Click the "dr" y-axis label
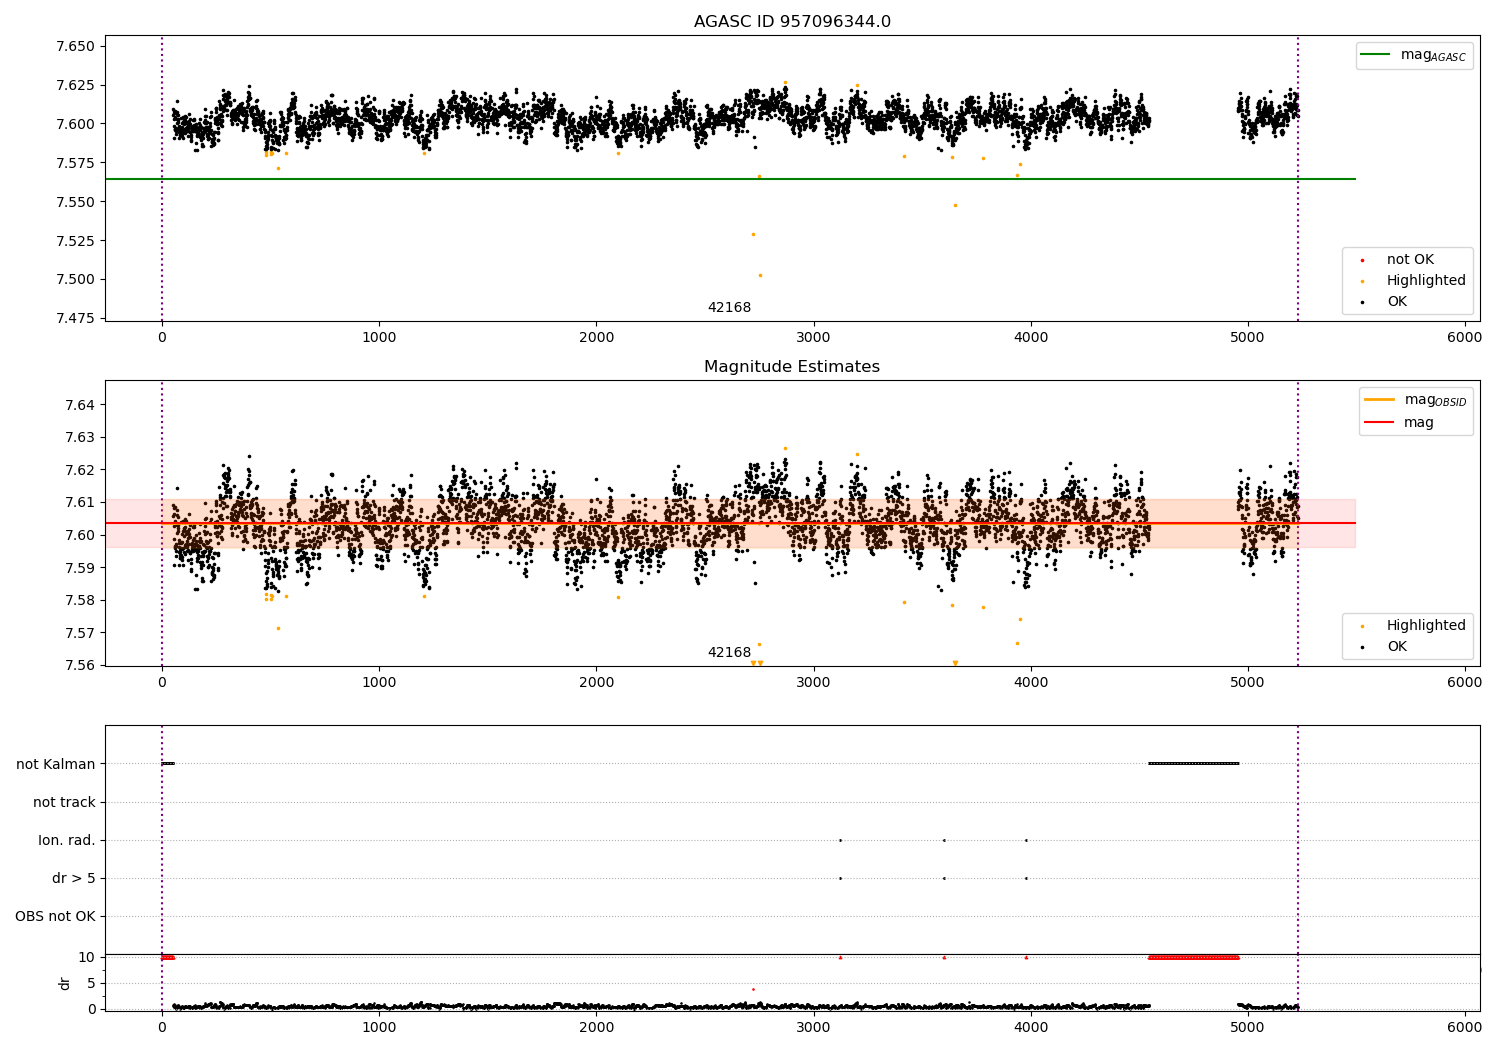The height and width of the screenshot is (1050, 1500). point(65,983)
